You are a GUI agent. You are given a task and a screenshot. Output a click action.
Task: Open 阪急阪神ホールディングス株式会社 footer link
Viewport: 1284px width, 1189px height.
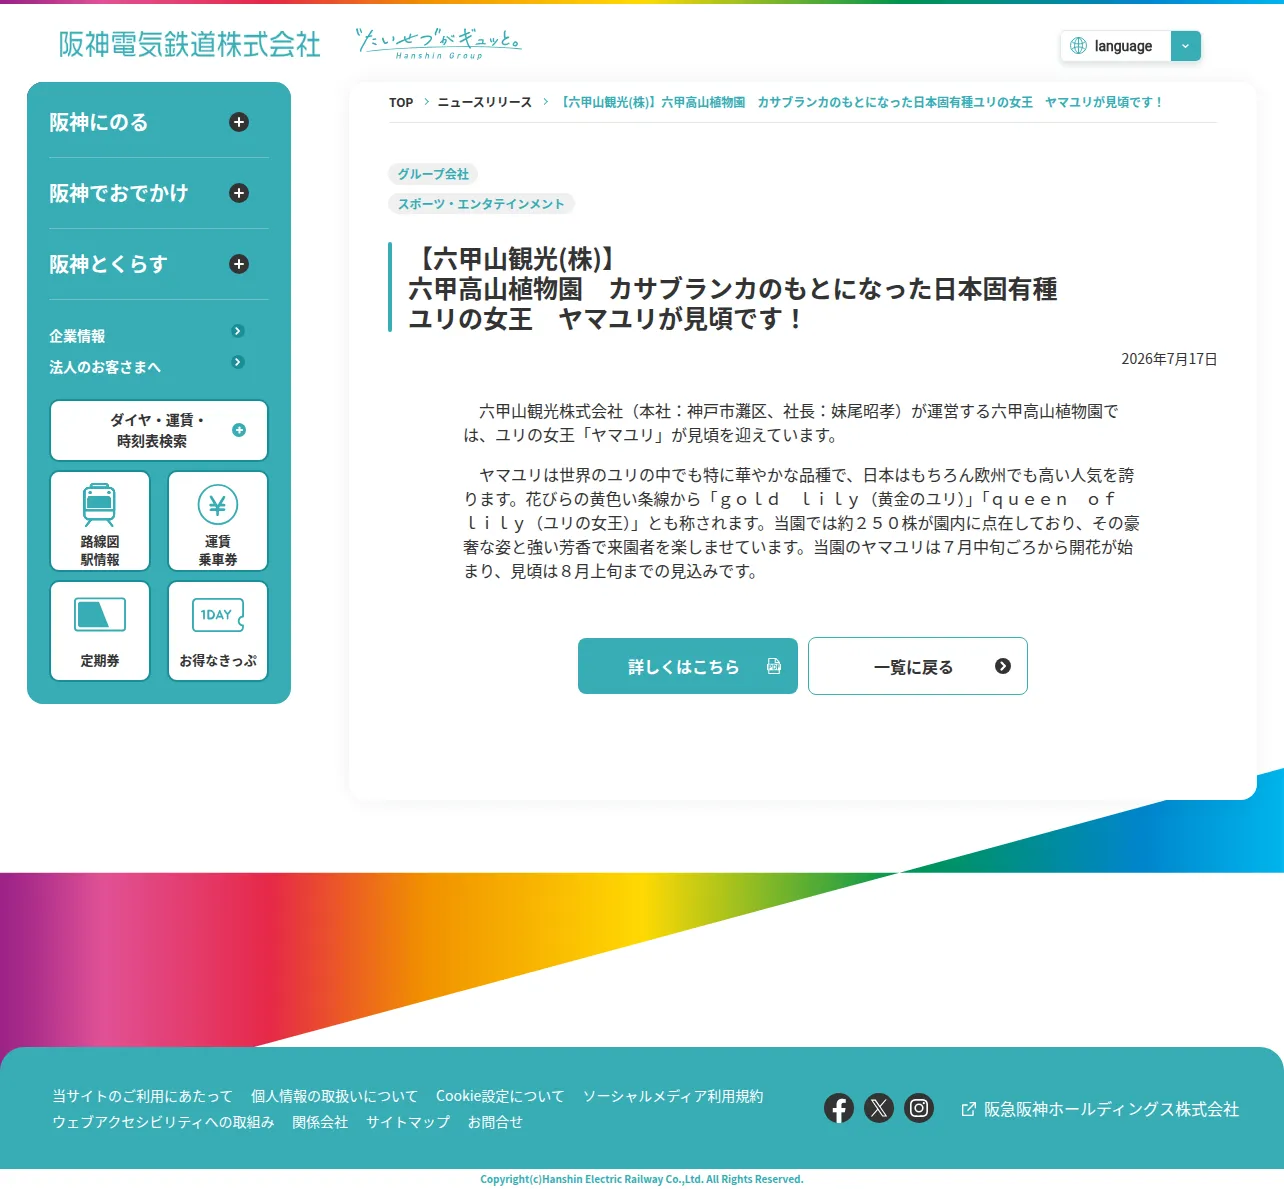(1111, 1109)
